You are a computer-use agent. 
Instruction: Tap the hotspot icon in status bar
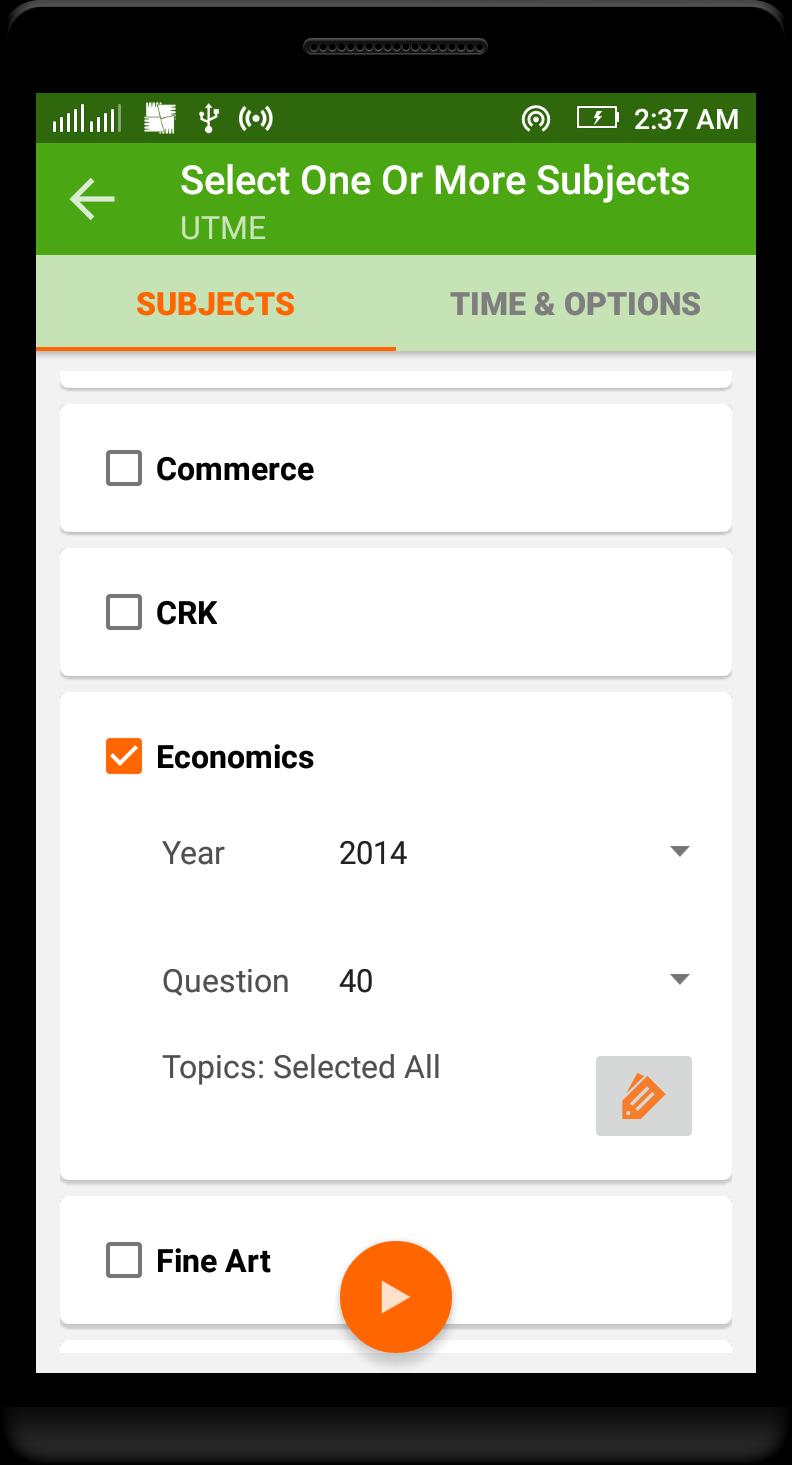click(255, 119)
